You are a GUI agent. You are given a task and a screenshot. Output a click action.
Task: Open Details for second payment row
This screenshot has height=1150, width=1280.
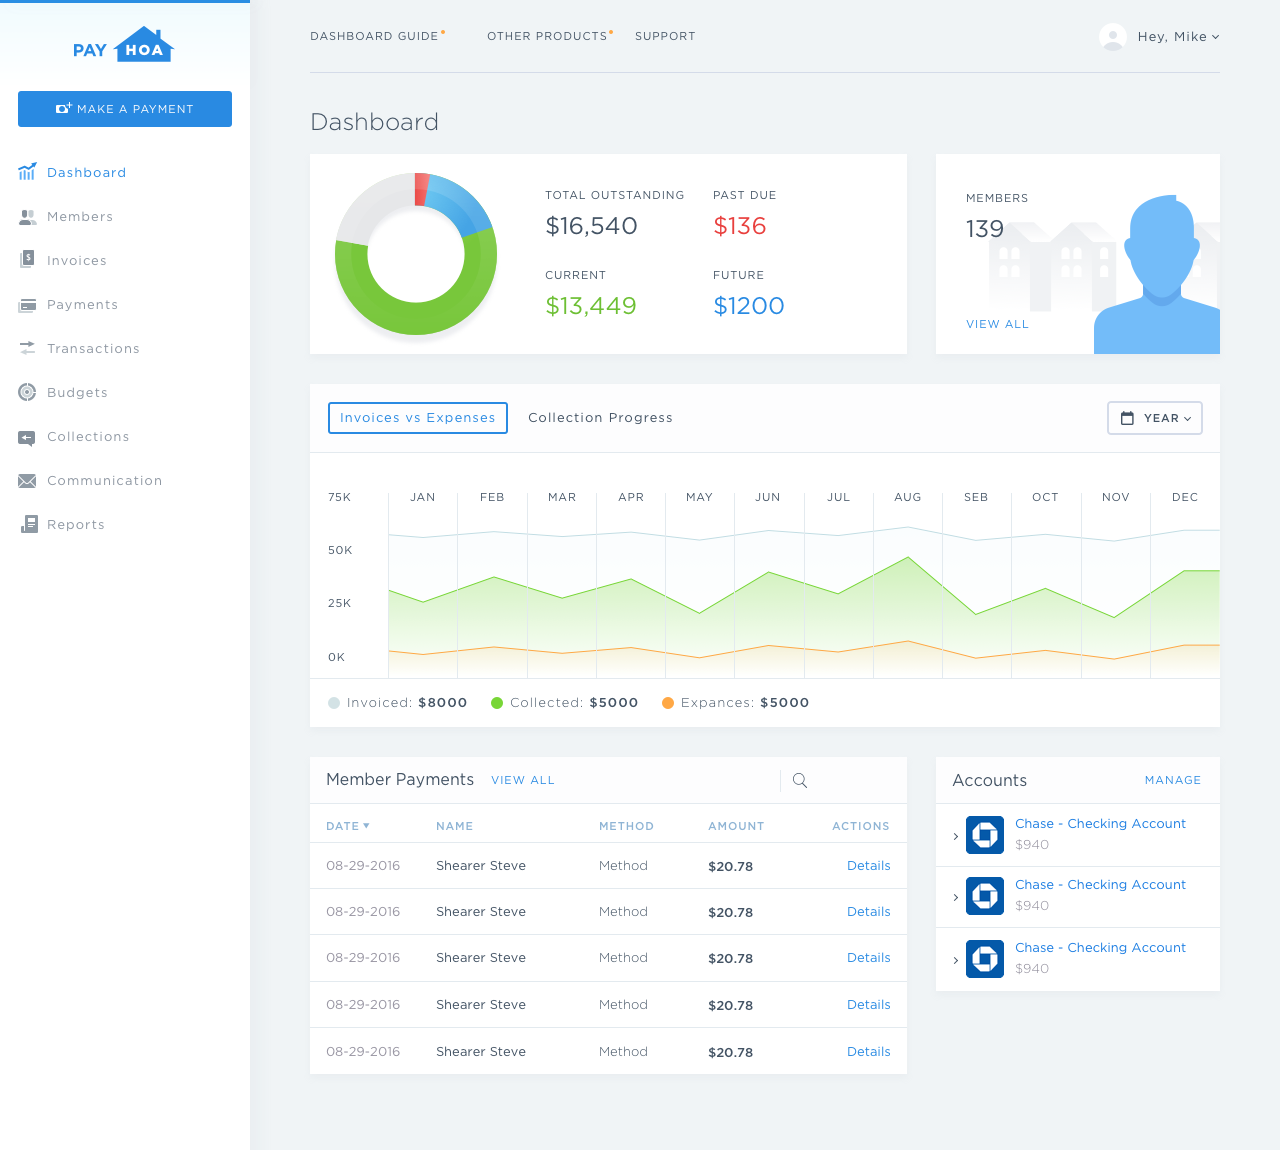[869, 912]
